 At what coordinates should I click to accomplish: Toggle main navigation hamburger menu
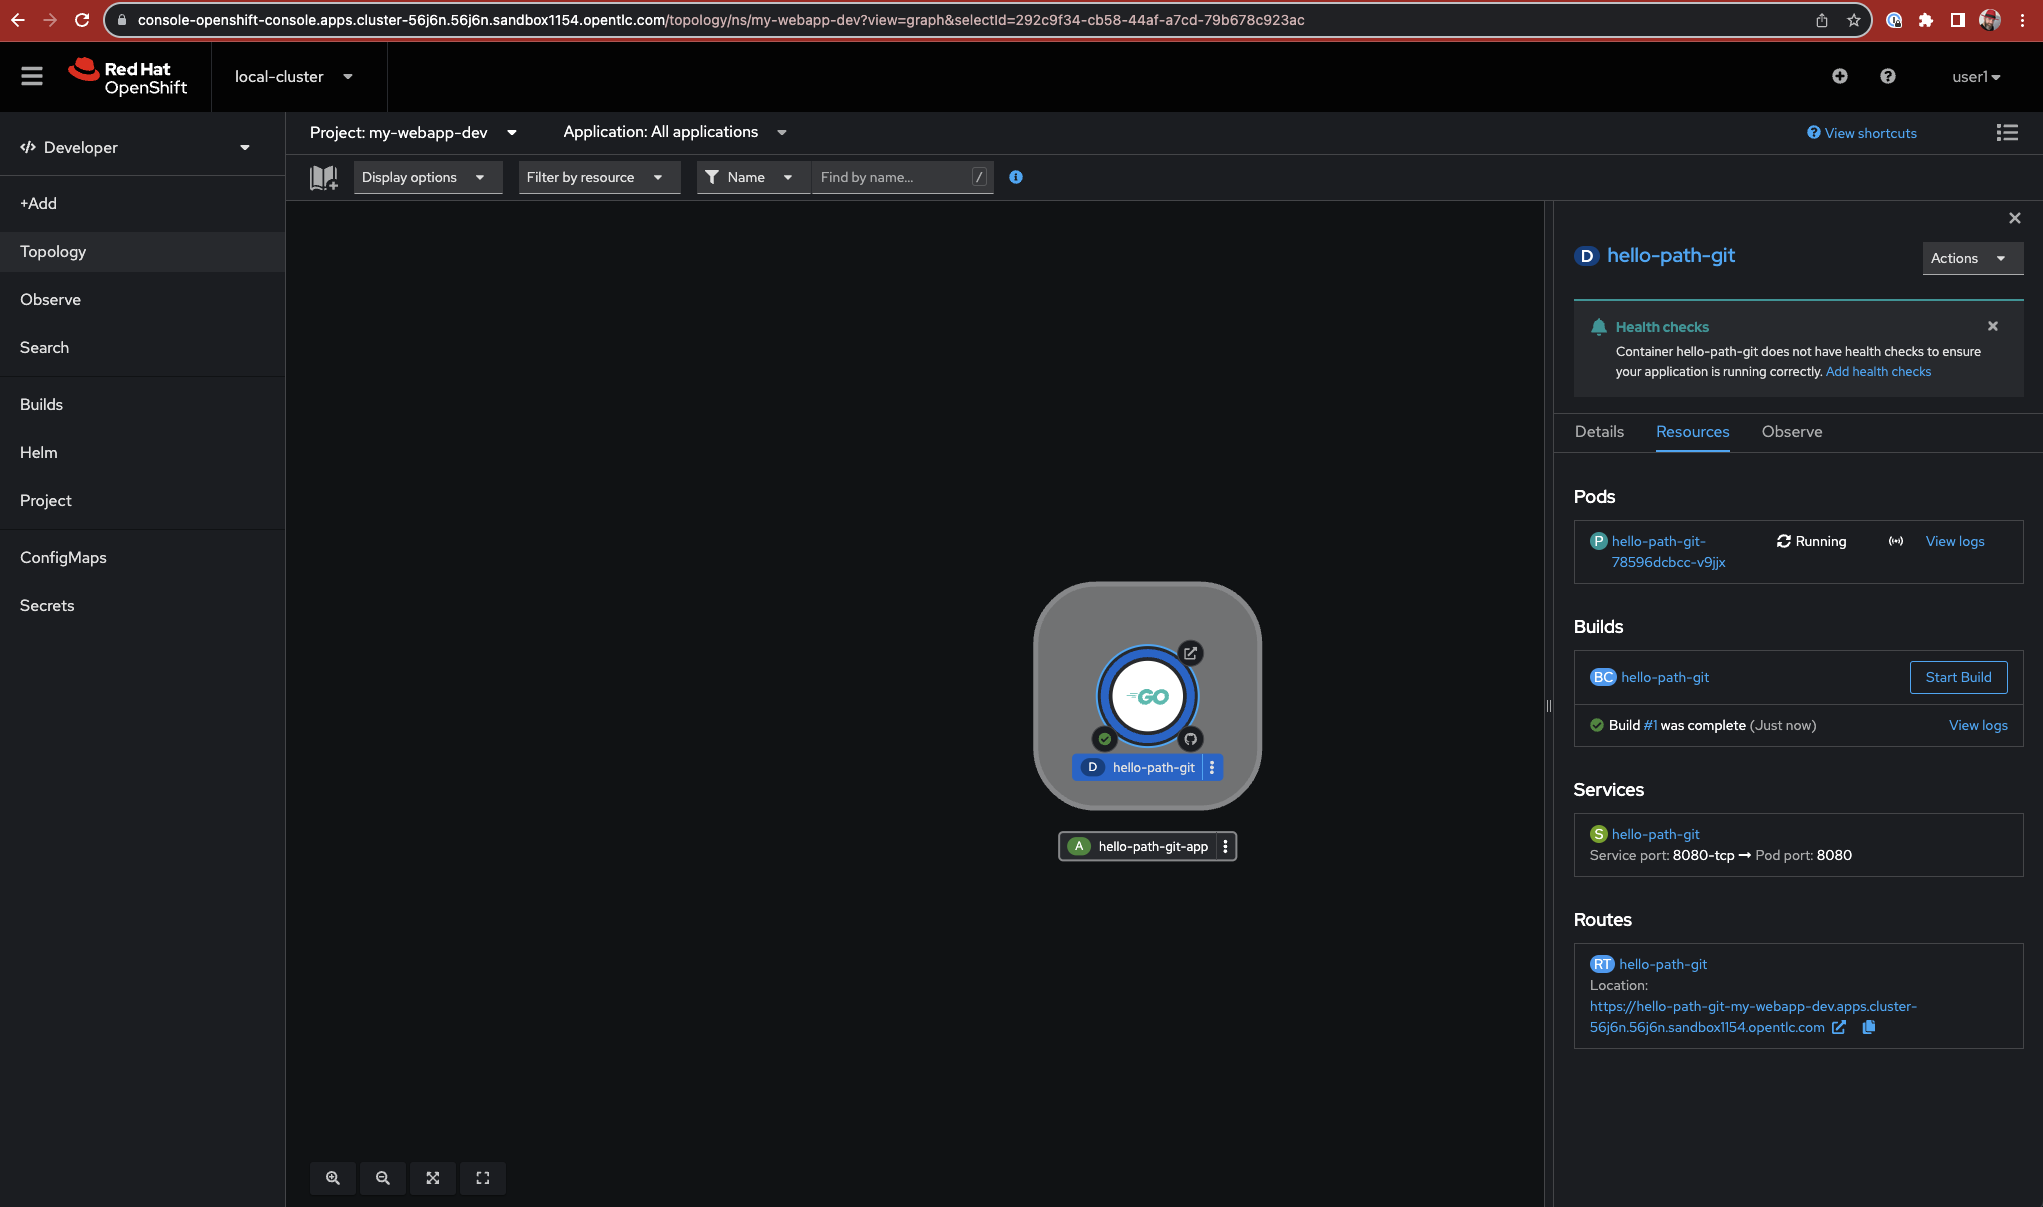(32, 76)
